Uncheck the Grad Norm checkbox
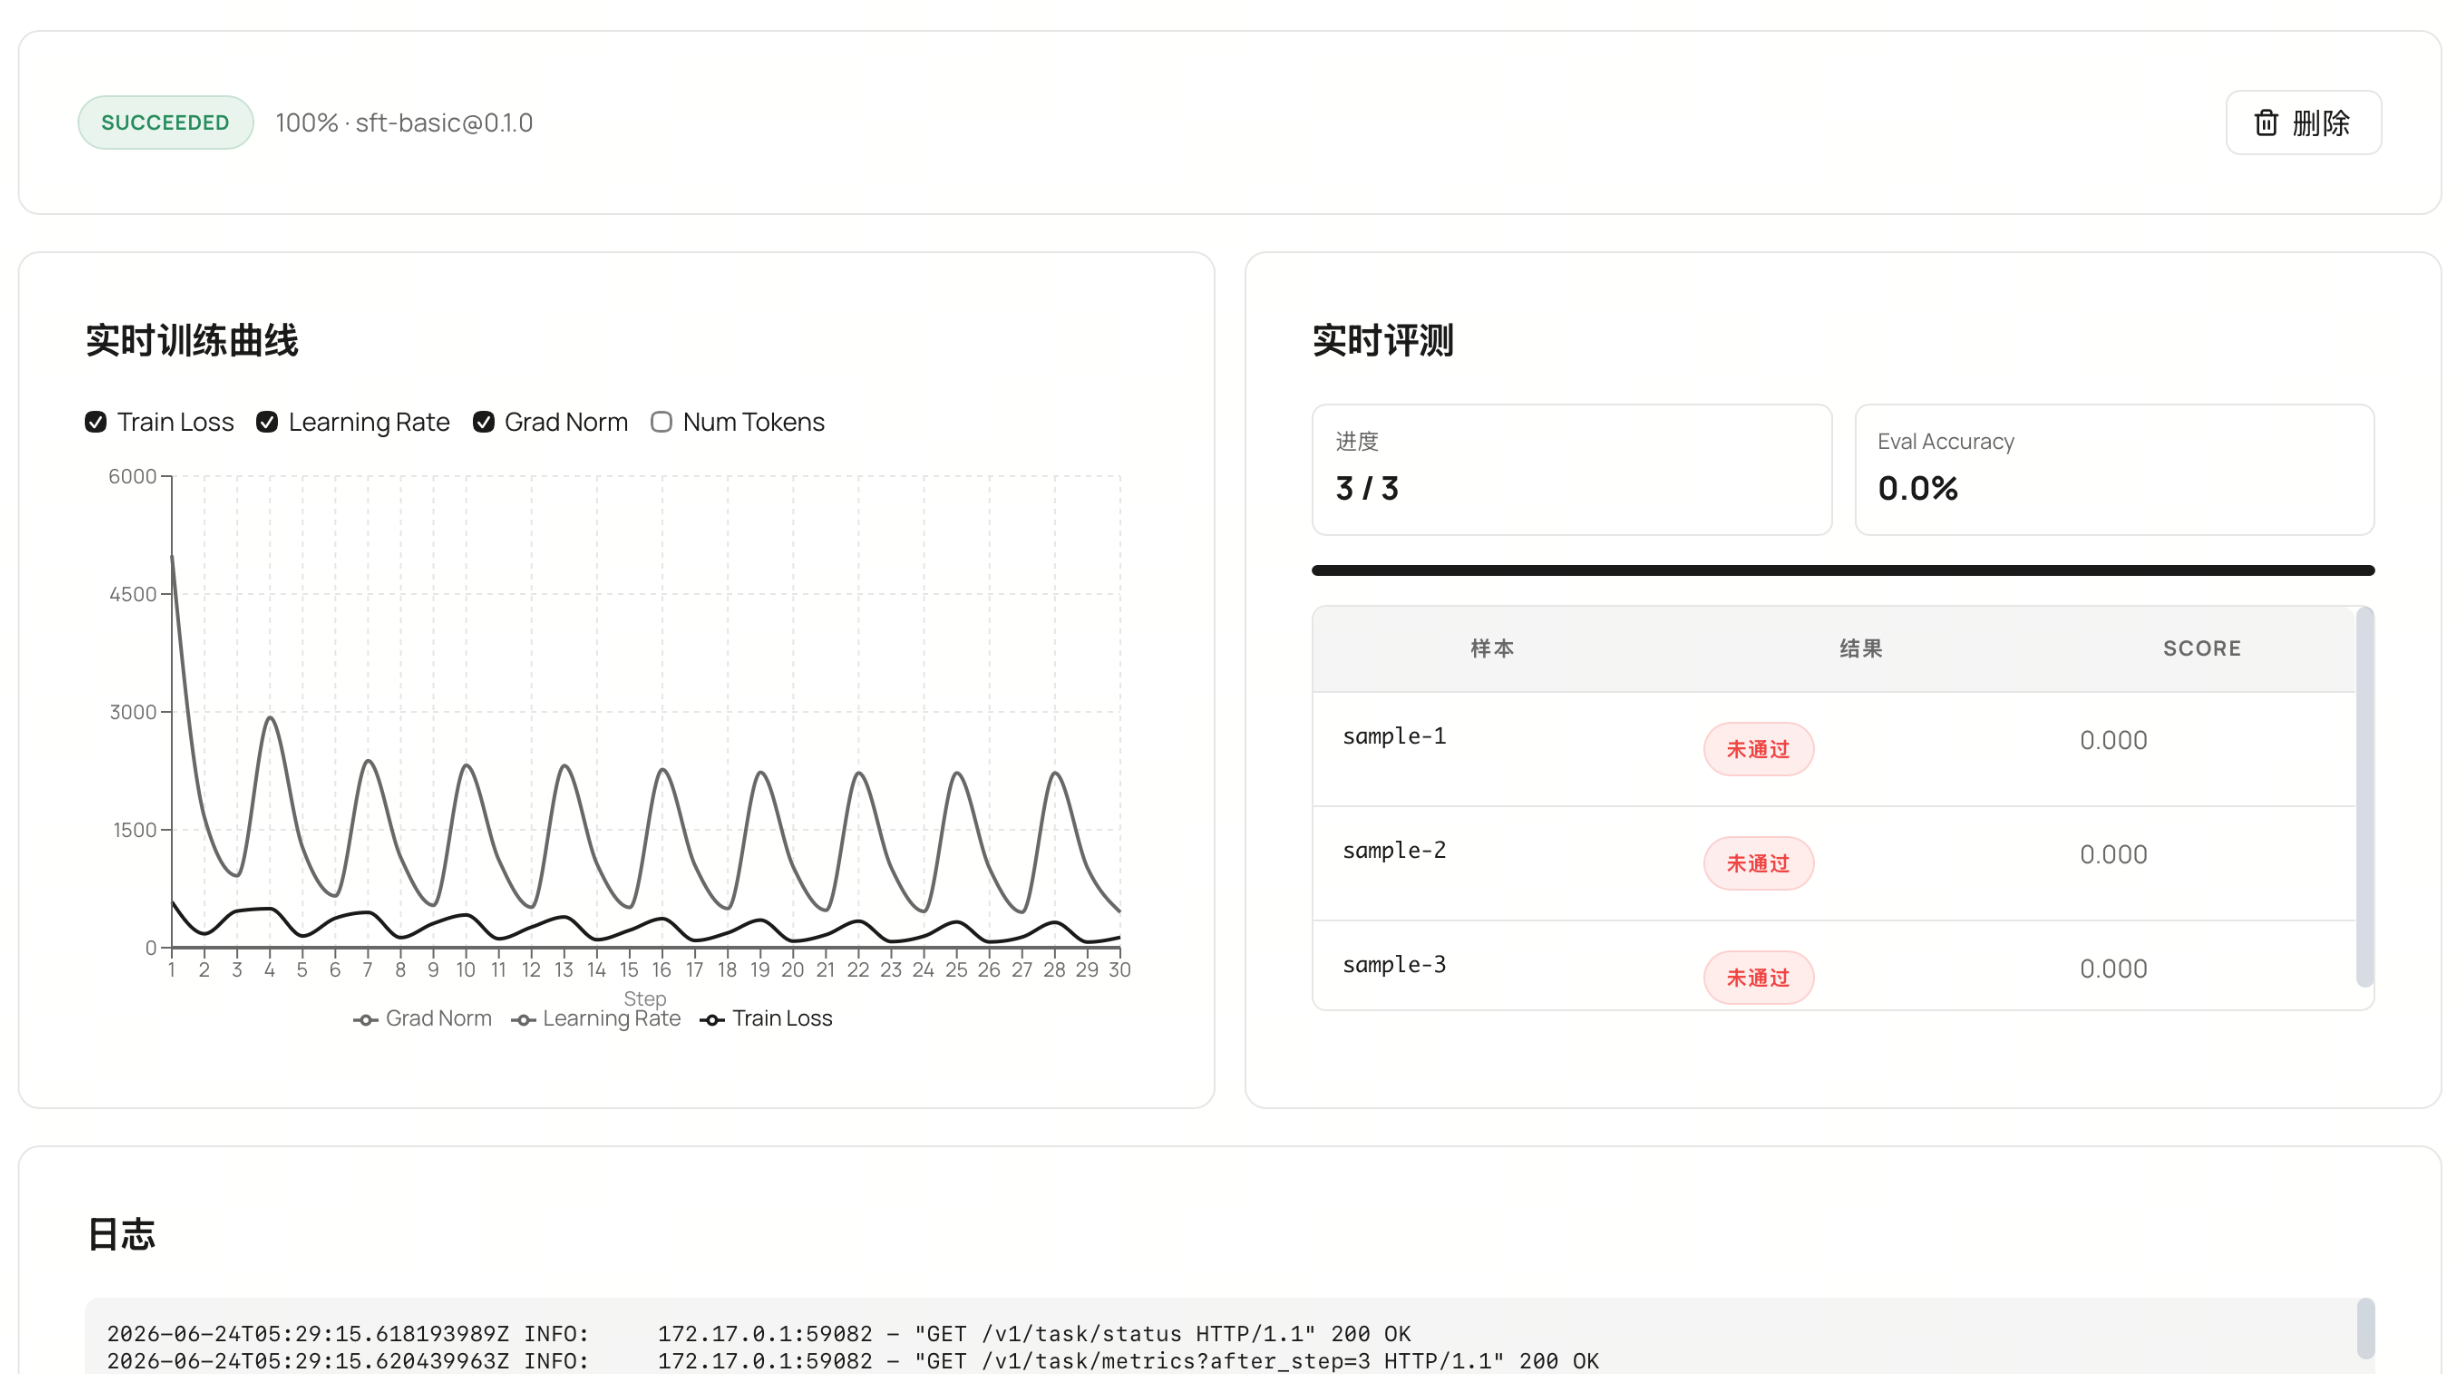Screen dimensions: 2456x1374 coord(484,422)
